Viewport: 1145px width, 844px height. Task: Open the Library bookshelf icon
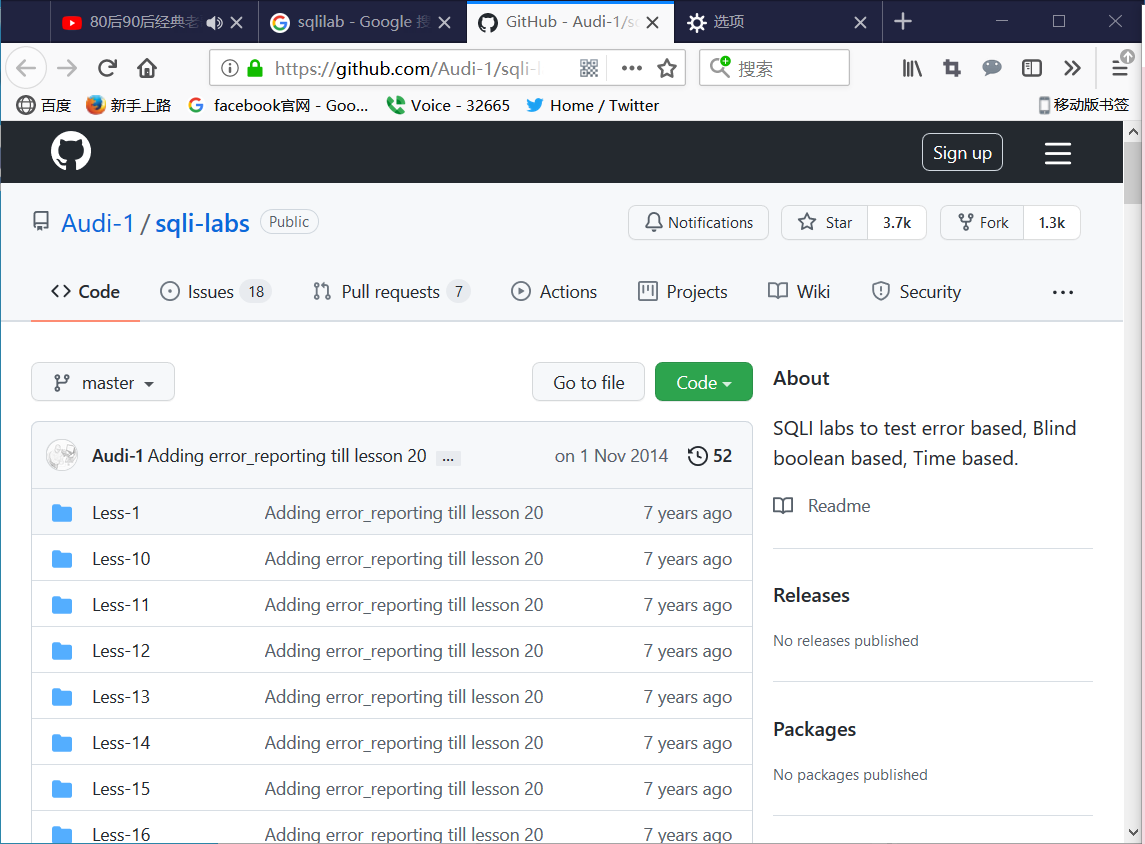(911, 69)
